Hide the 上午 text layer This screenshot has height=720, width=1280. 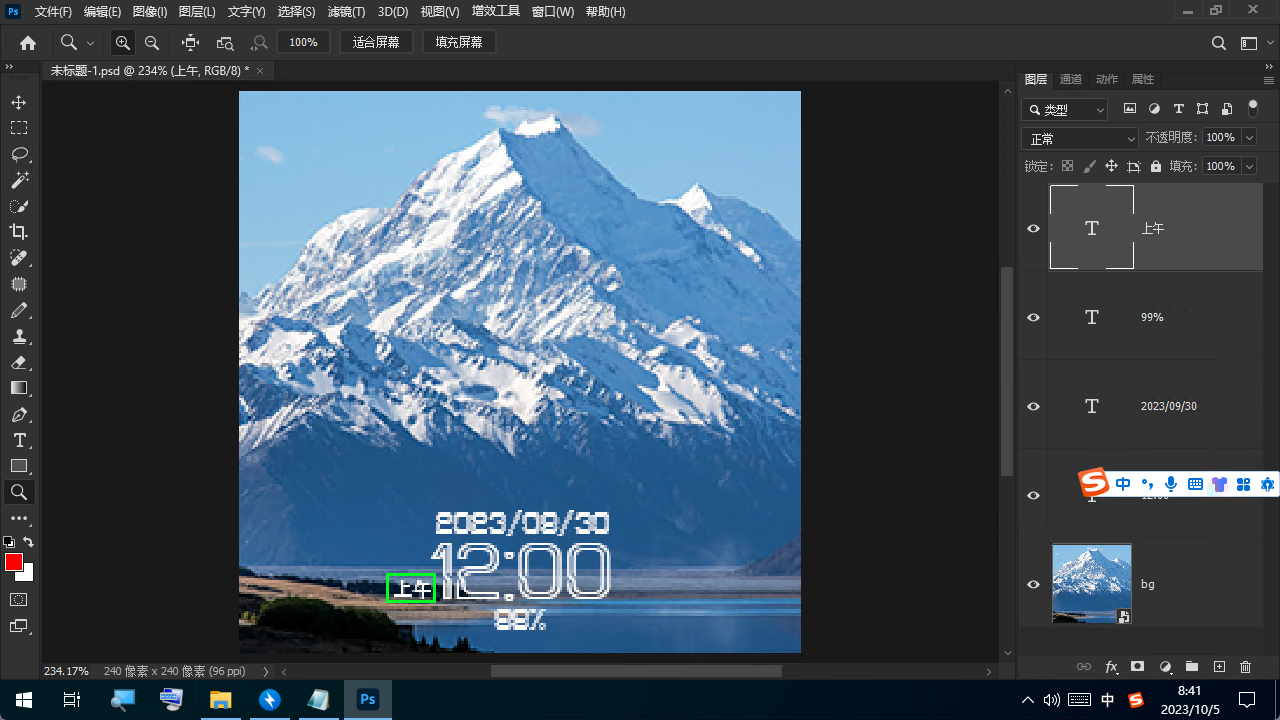pos(1034,229)
